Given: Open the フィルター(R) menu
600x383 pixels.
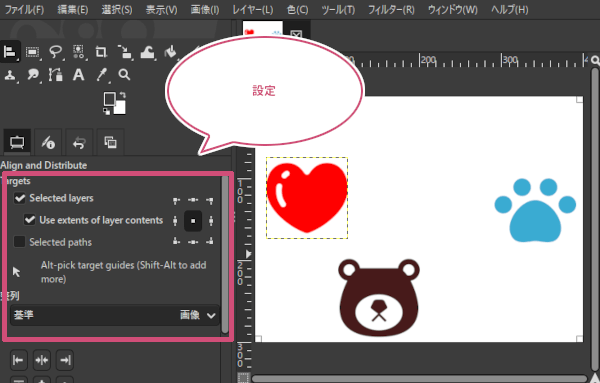Looking at the screenshot, I should [x=391, y=10].
